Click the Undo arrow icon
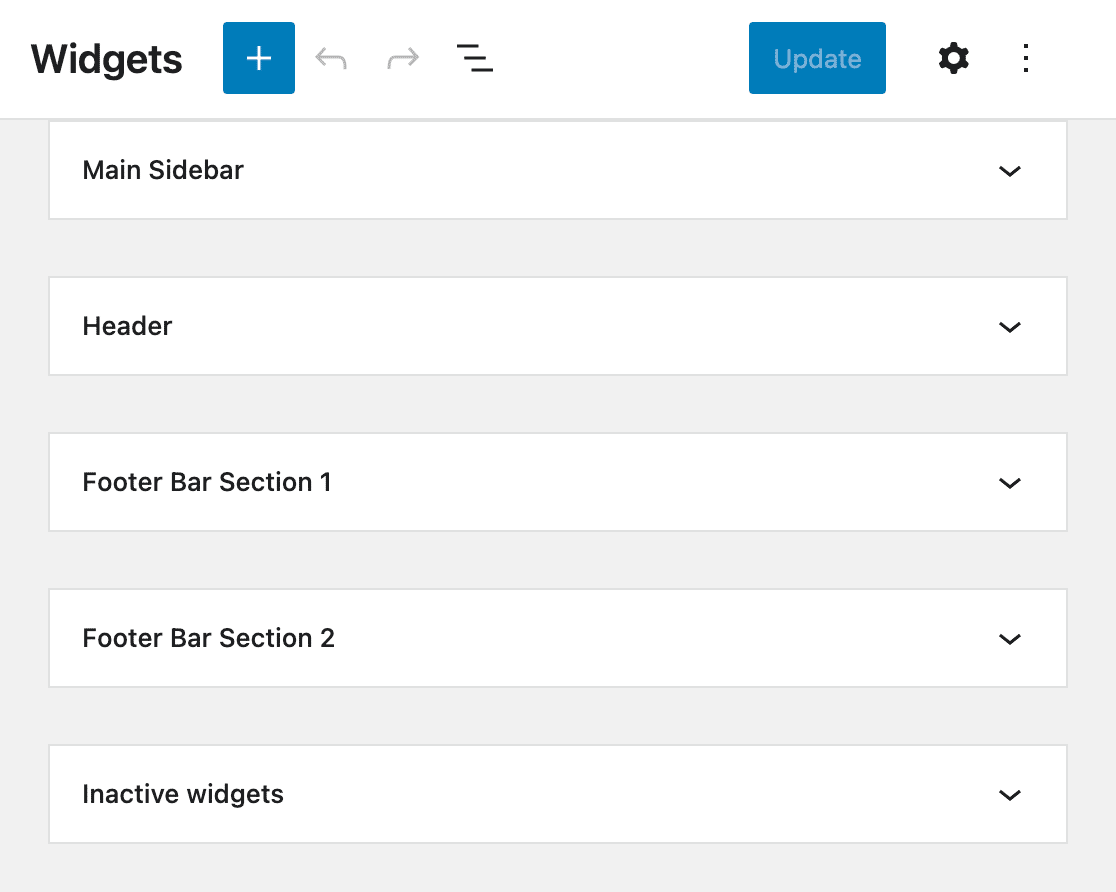Image resolution: width=1116 pixels, height=892 pixels. pyautogui.click(x=331, y=59)
